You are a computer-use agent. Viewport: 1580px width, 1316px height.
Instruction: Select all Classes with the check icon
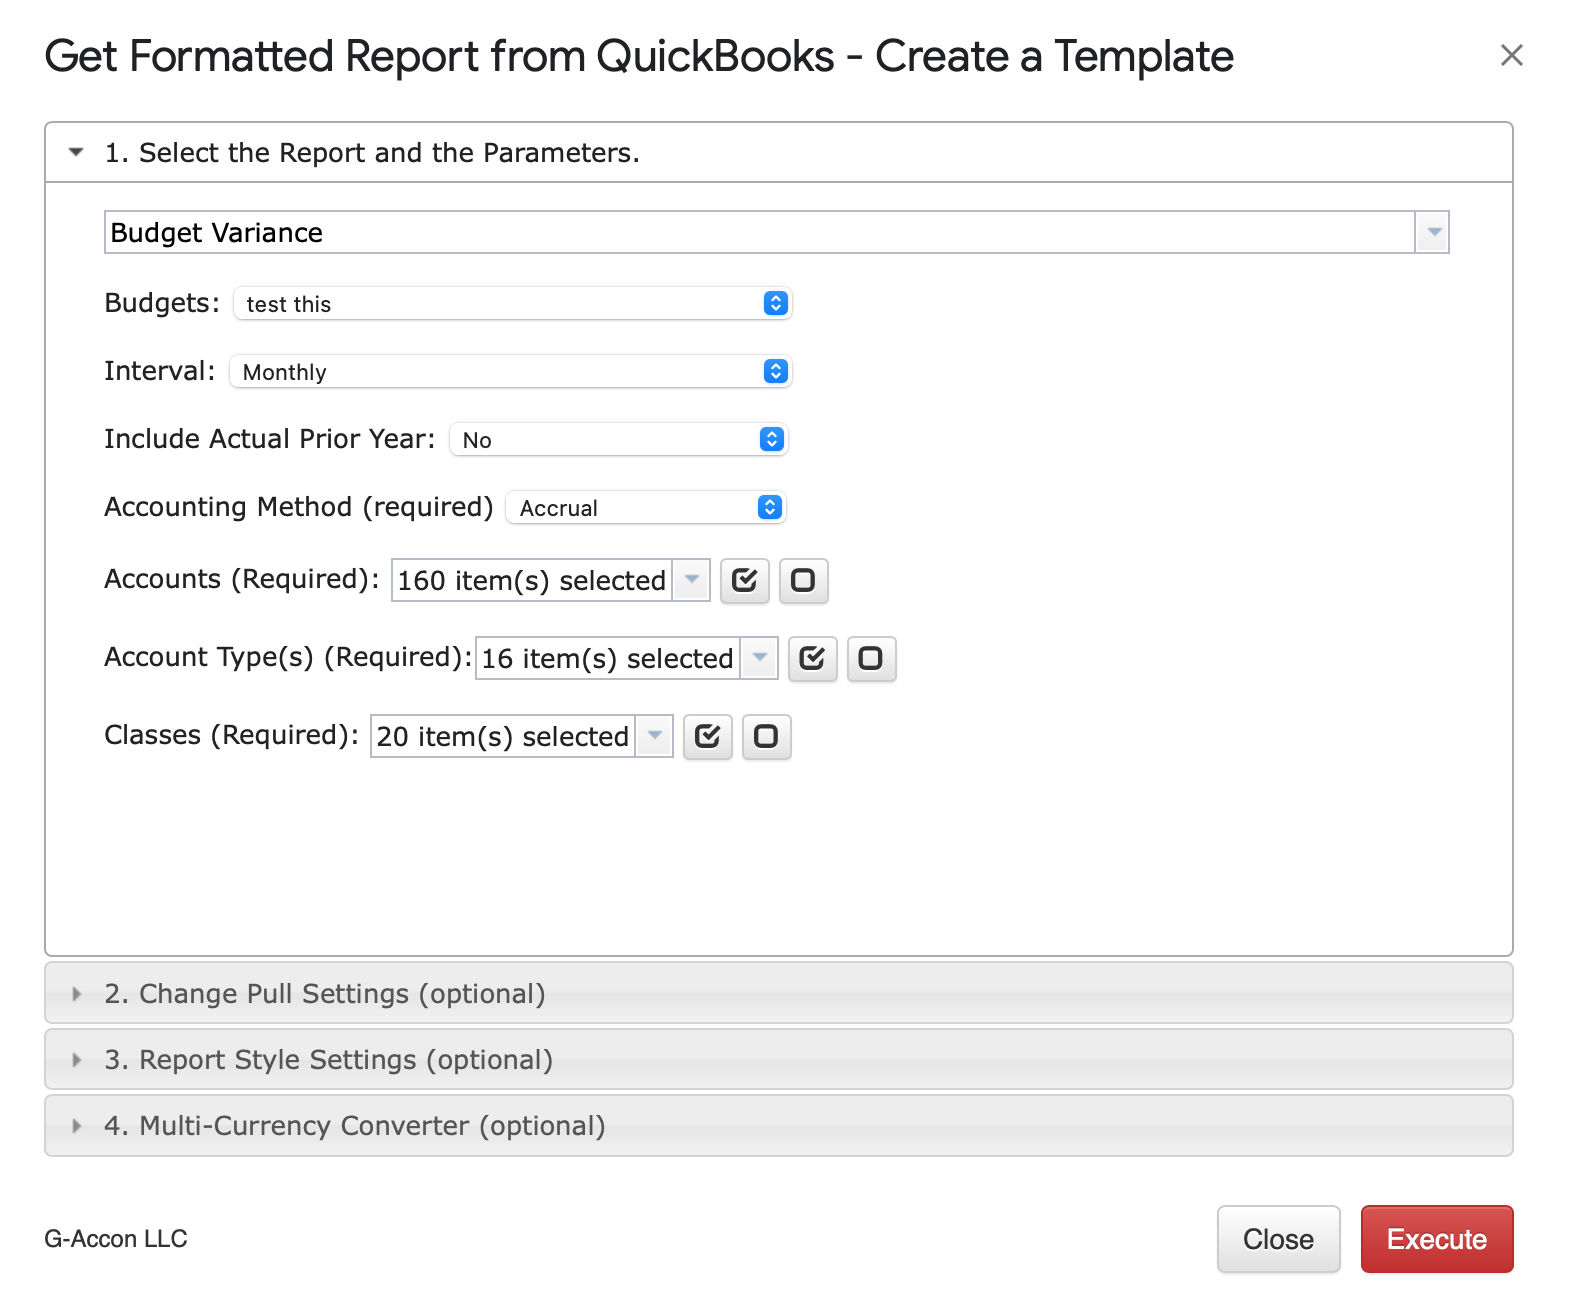point(707,736)
